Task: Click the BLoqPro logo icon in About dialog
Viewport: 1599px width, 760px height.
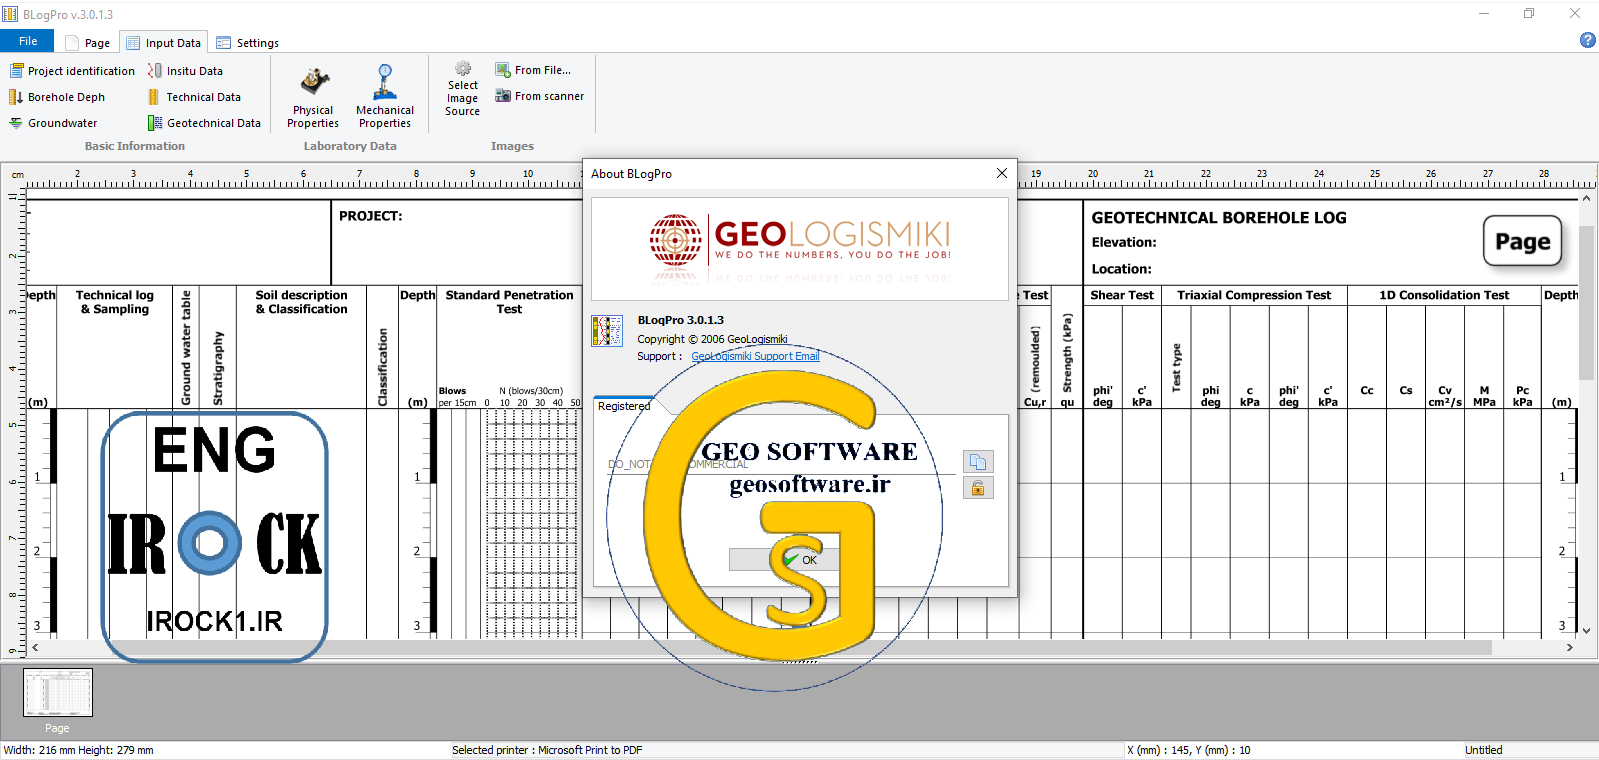Action: [607, 331]
